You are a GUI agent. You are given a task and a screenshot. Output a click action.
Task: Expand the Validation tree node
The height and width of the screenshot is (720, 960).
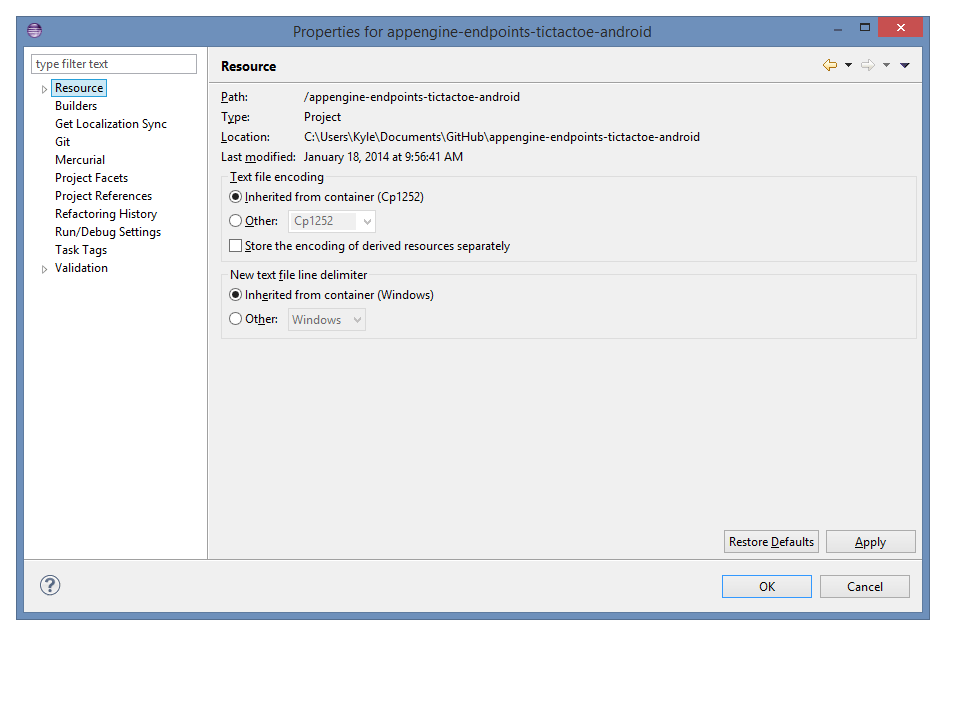[x=44, y=269]
